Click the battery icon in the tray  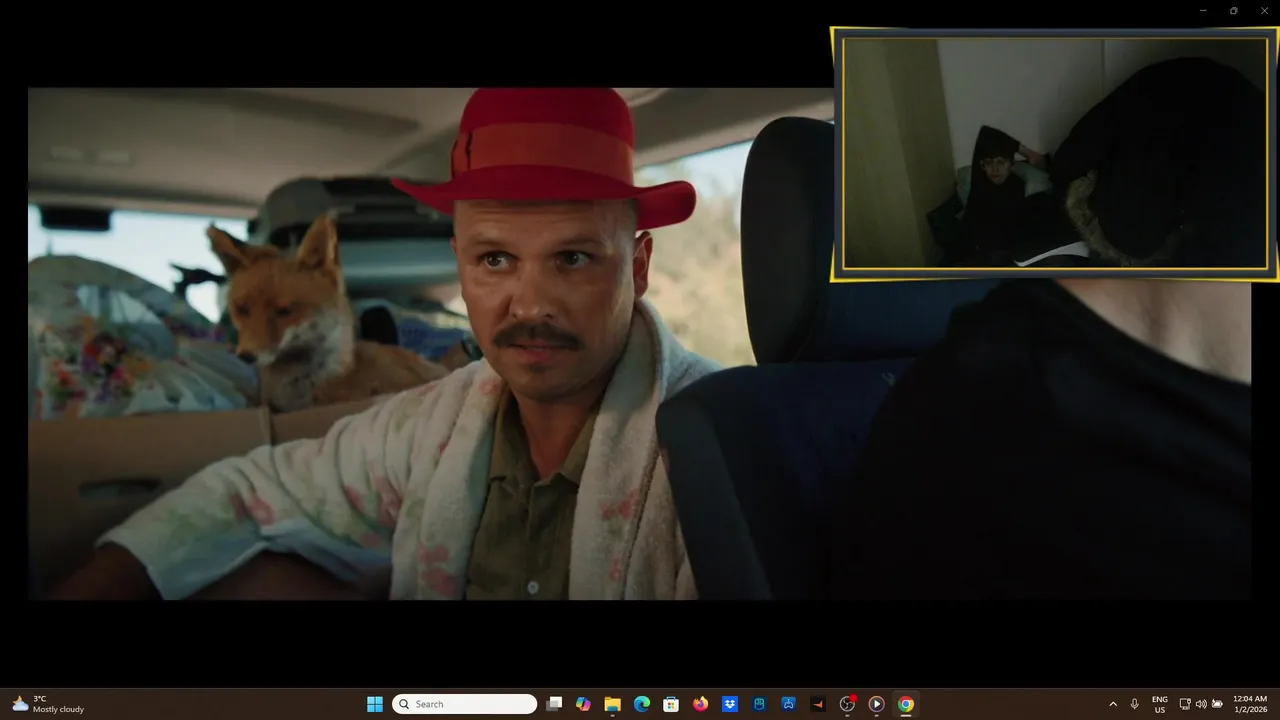tap(1217, 704)
